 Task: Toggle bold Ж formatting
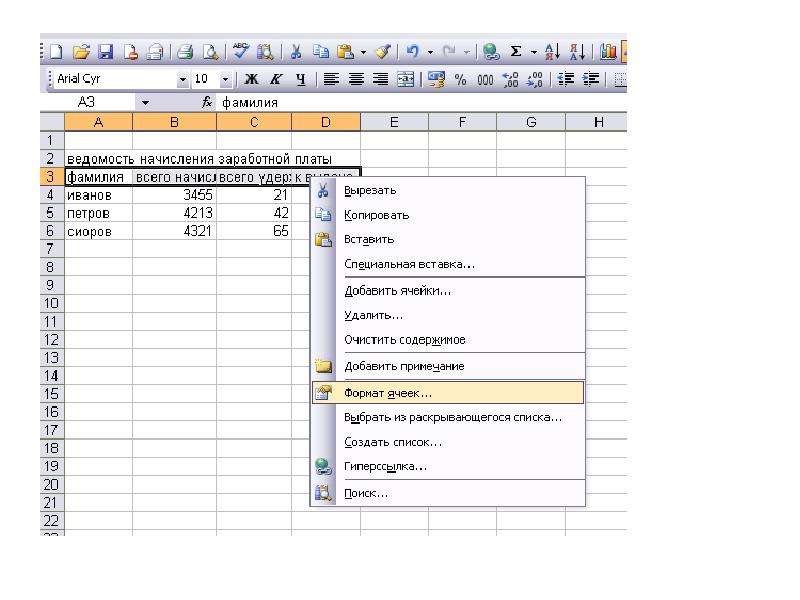[x=251, y=79]
